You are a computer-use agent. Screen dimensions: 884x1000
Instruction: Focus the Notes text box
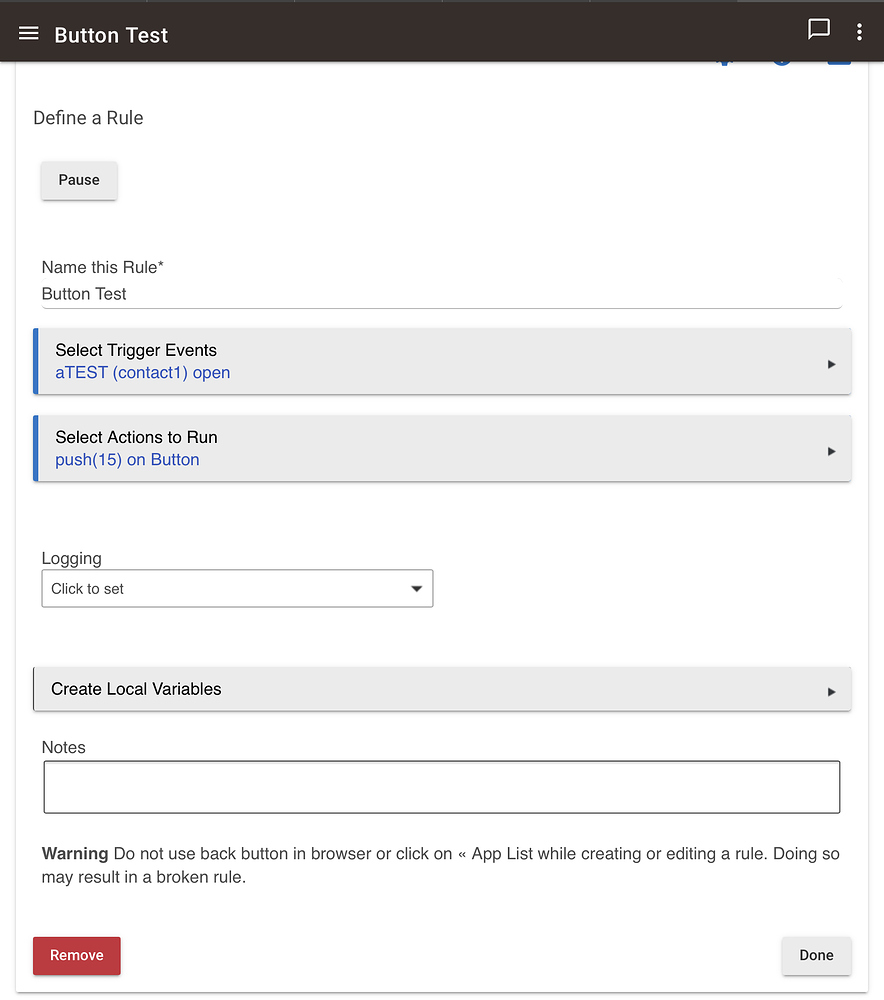pos(441,787)
